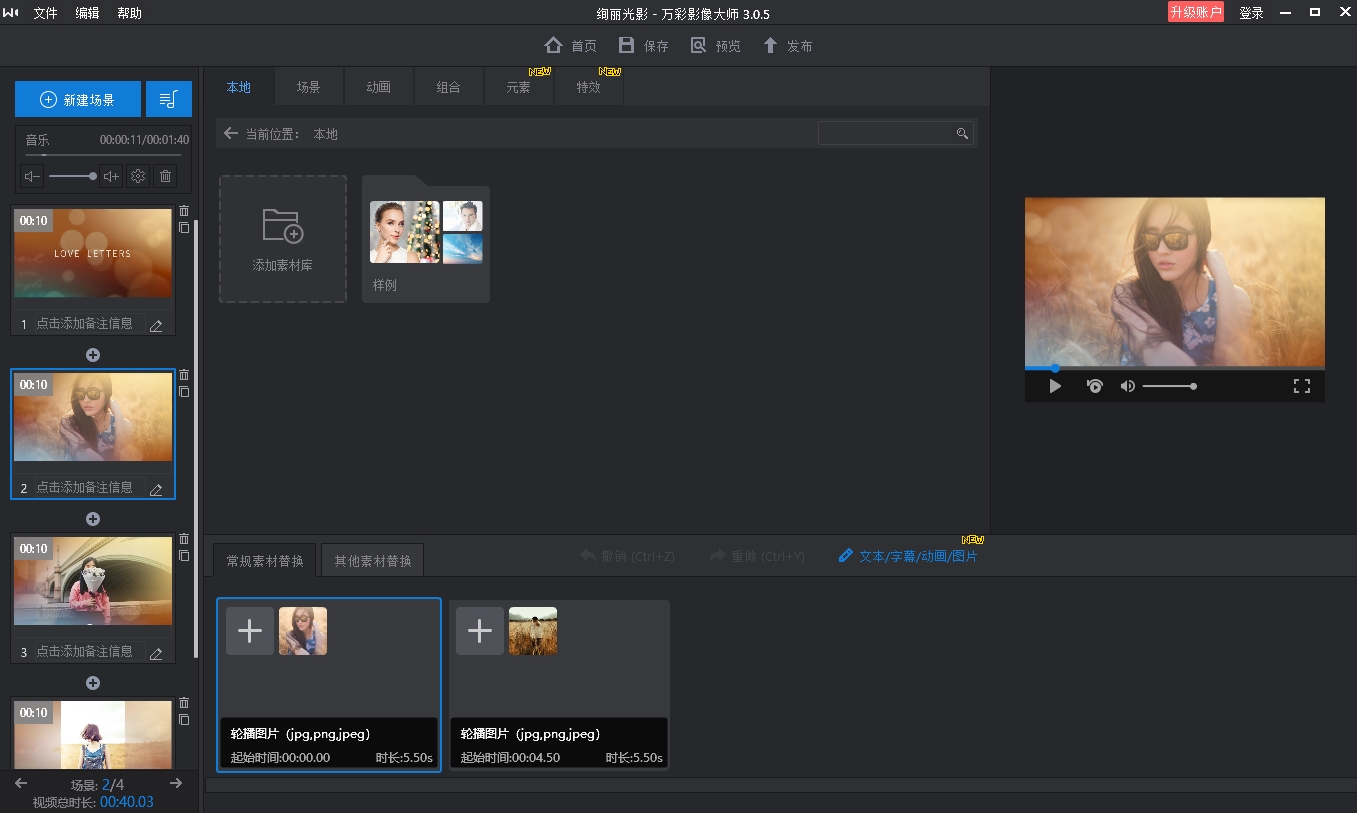This screenshot has width=1357, height=813.
Task: Delete scene 1 with its trash icon
Action: [183, 211]
